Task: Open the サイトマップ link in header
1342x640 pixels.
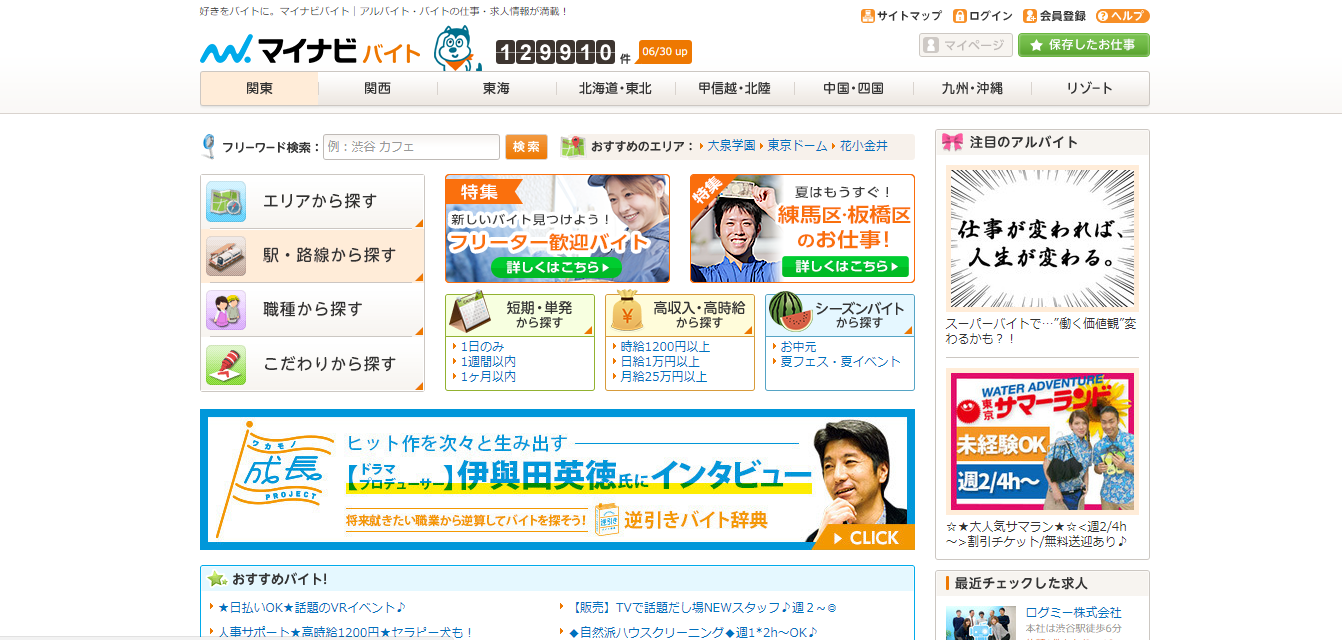Action: click(x=901, y=16)
